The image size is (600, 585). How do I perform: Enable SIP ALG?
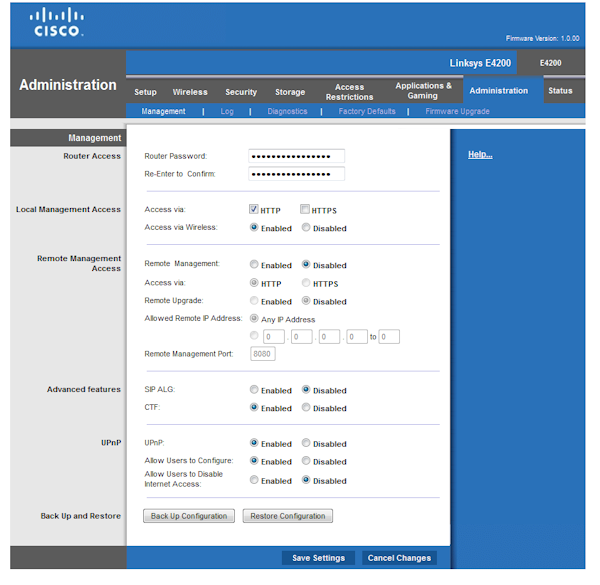(254, 390)
